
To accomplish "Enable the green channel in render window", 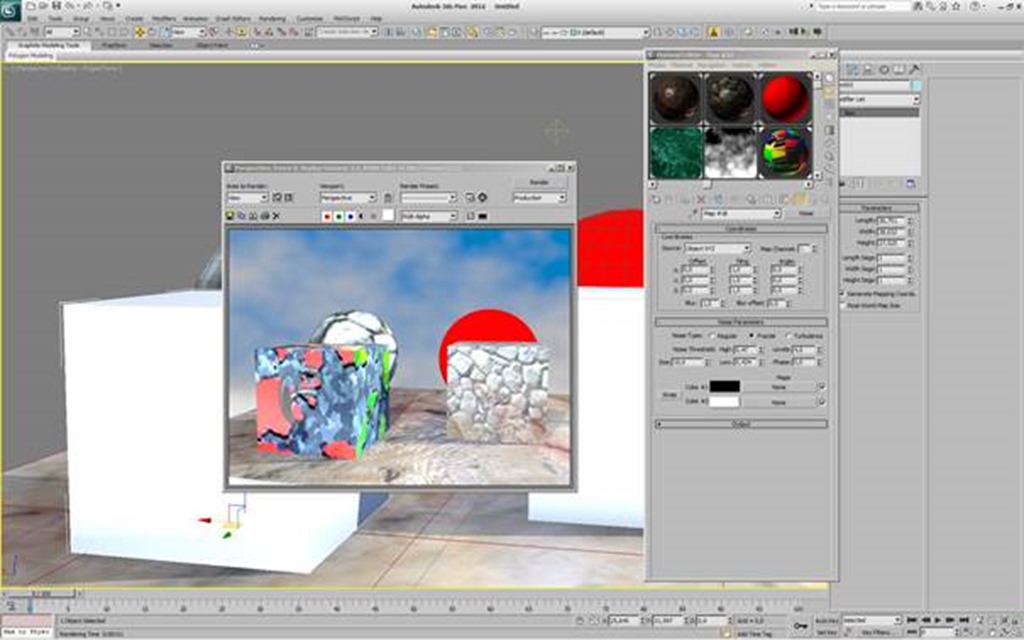I will coord(338,216).
